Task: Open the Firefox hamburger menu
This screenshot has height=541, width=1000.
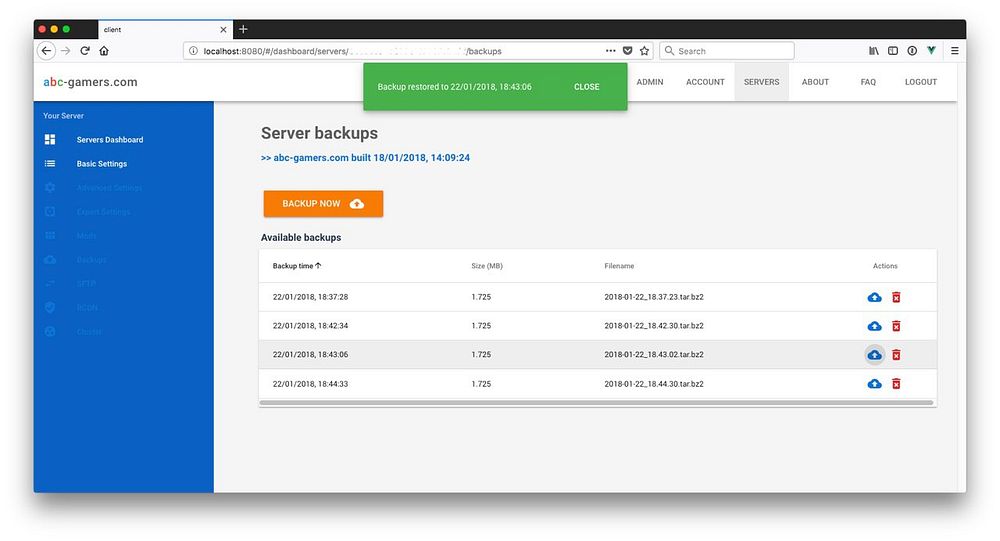Action: click(955, 51)
